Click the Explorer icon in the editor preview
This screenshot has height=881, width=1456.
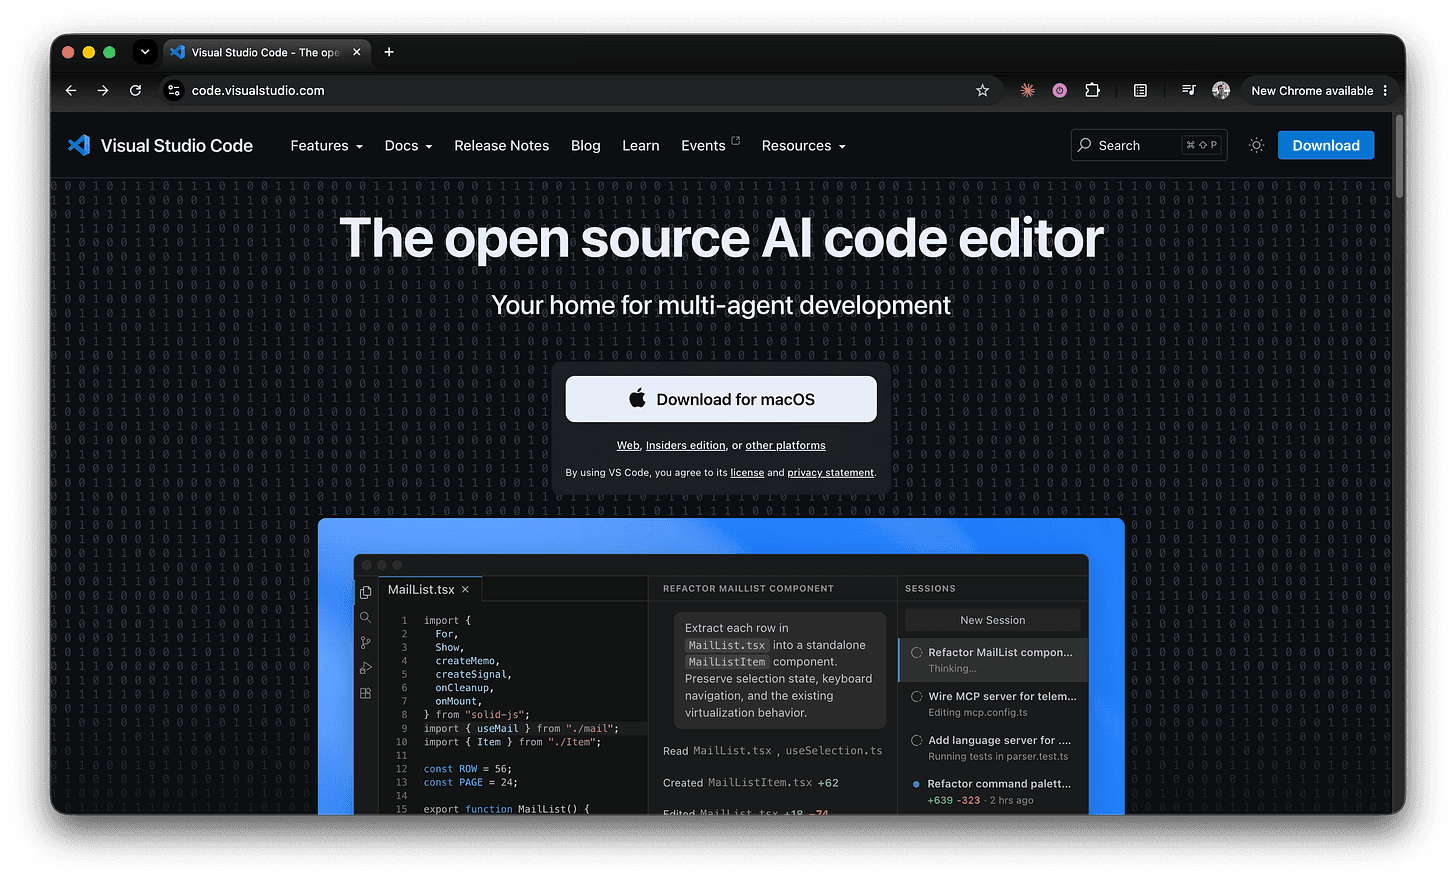(366, 592)
